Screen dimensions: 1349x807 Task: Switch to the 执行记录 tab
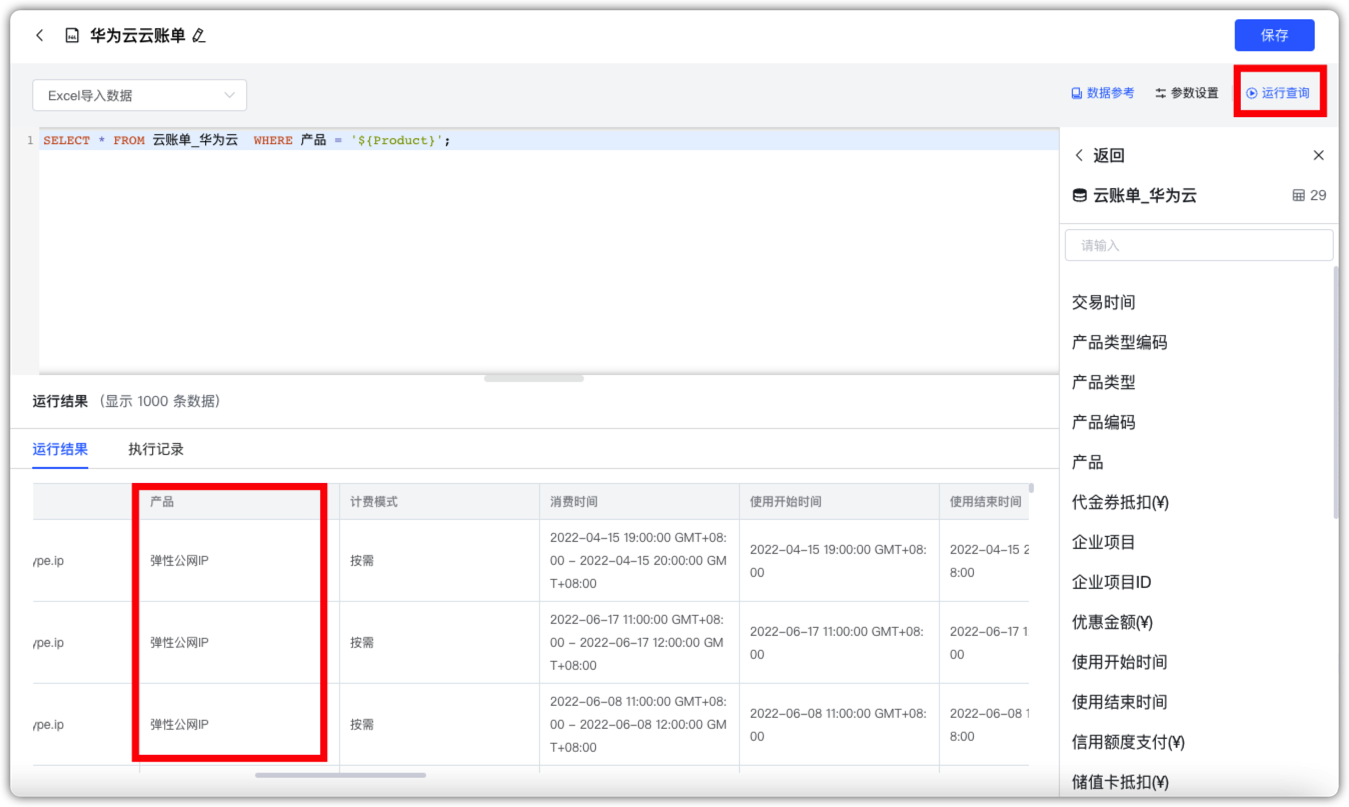click(156, 449)
